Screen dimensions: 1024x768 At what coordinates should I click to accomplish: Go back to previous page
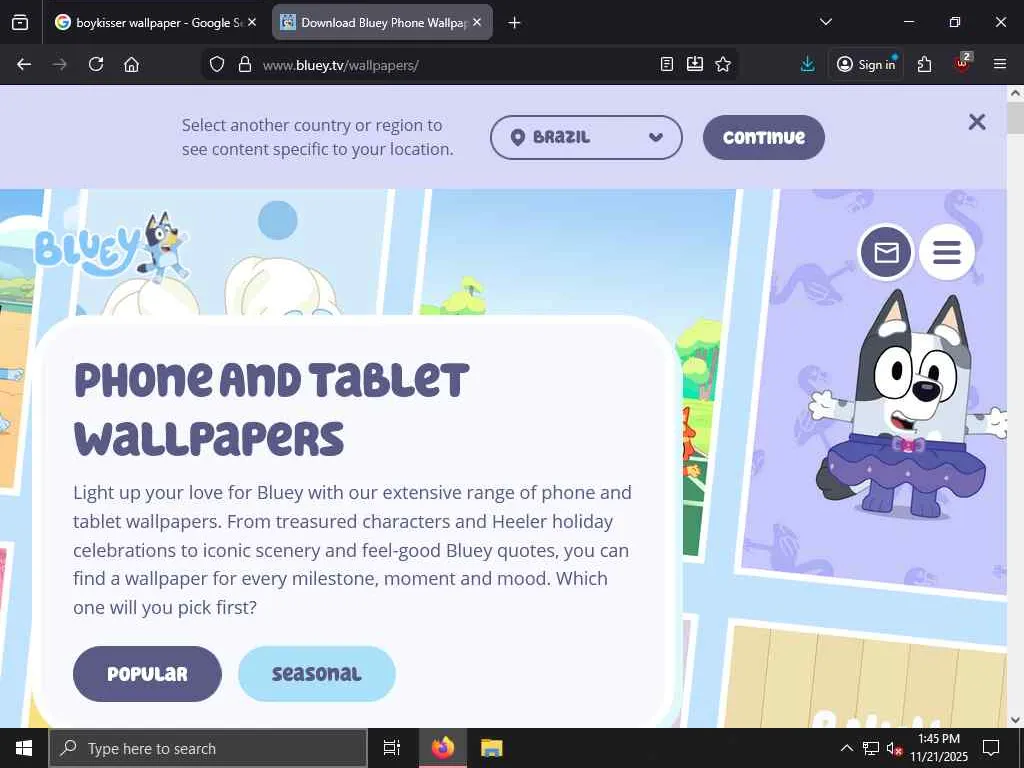point(24,64)
